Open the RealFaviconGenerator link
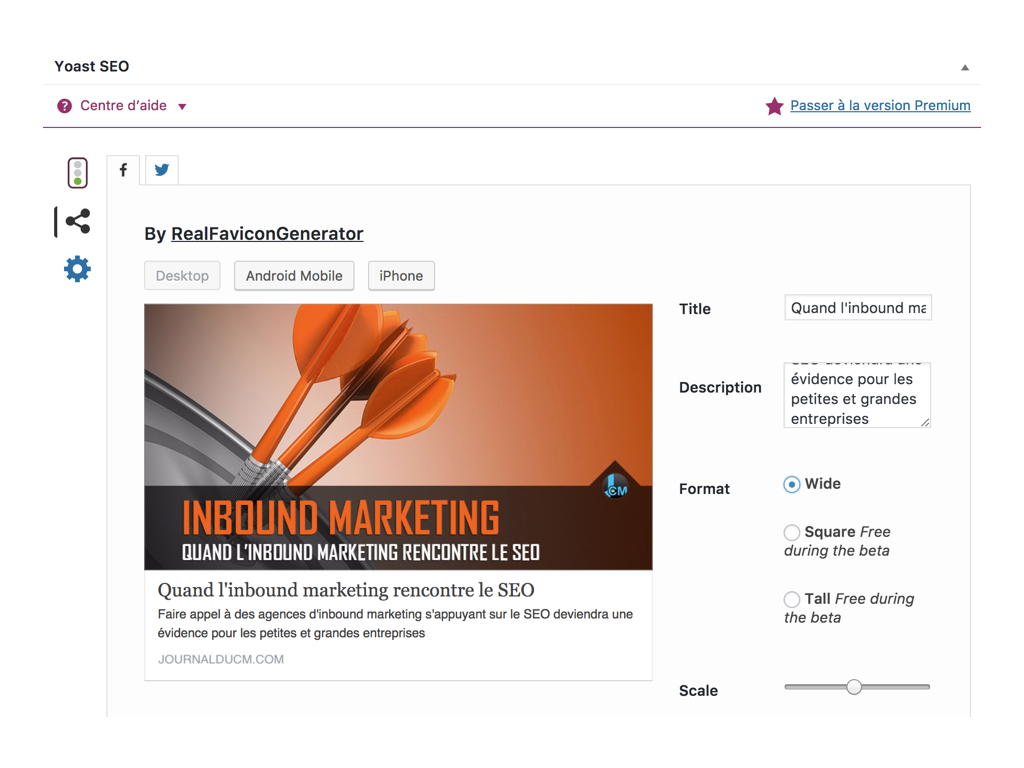 (267, 234)
